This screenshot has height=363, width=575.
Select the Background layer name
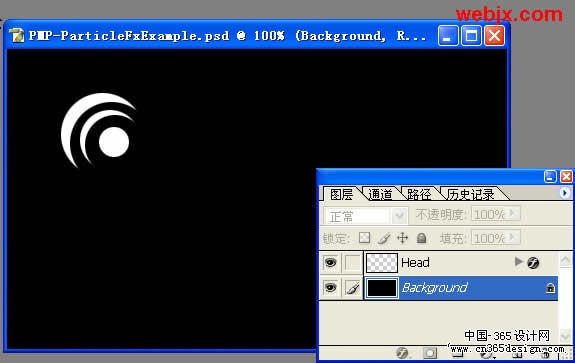[x=435, y=288]
